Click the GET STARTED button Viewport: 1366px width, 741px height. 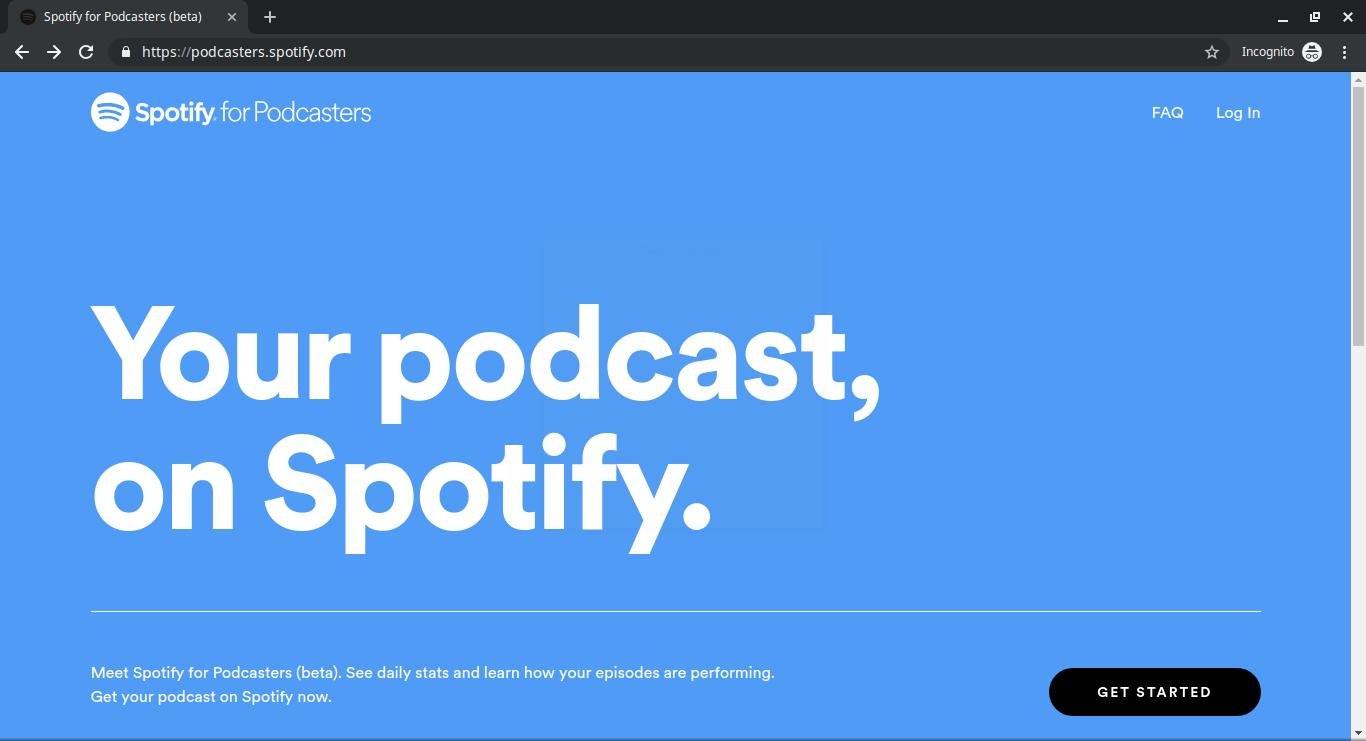coord(1155,692)
